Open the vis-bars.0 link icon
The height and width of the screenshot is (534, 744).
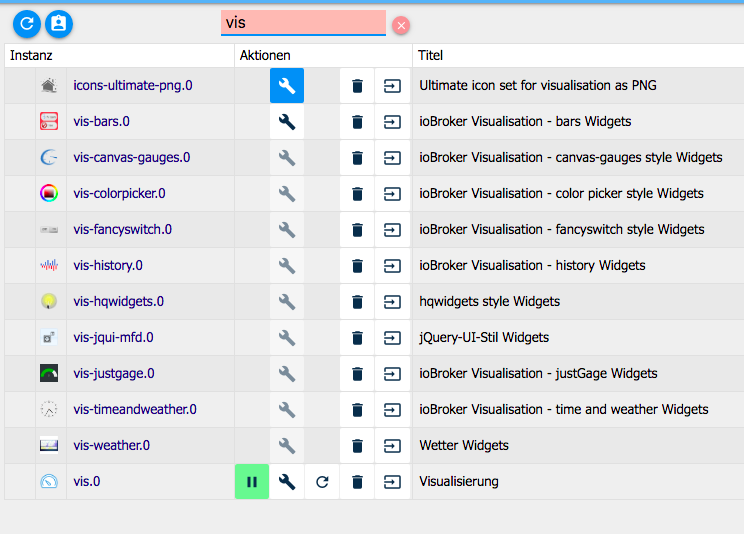[392, 122]
